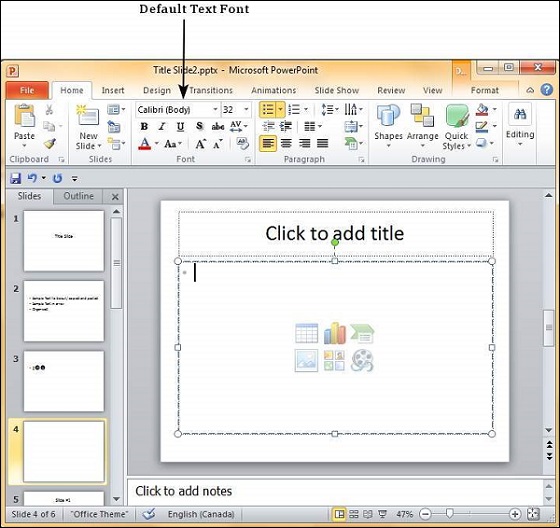The image size is (560, 528).
Task: Align text left
Action: [268, 144]
